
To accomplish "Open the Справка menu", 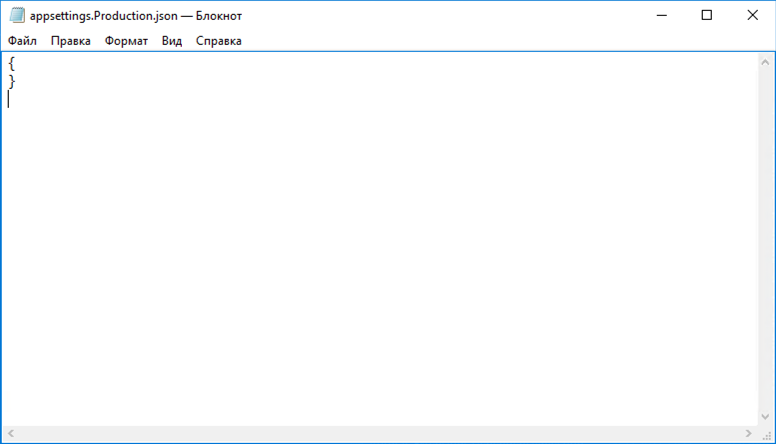I will click(x=219, y=41).
